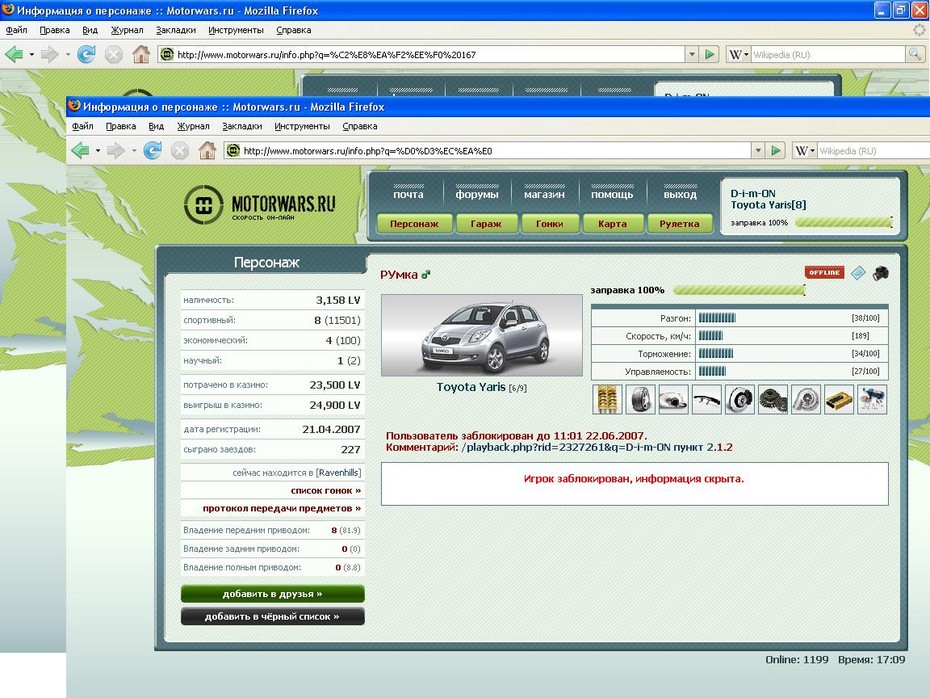The image size is (930, 698).
Task: Open список гонок link
Action: pos(326,490)
